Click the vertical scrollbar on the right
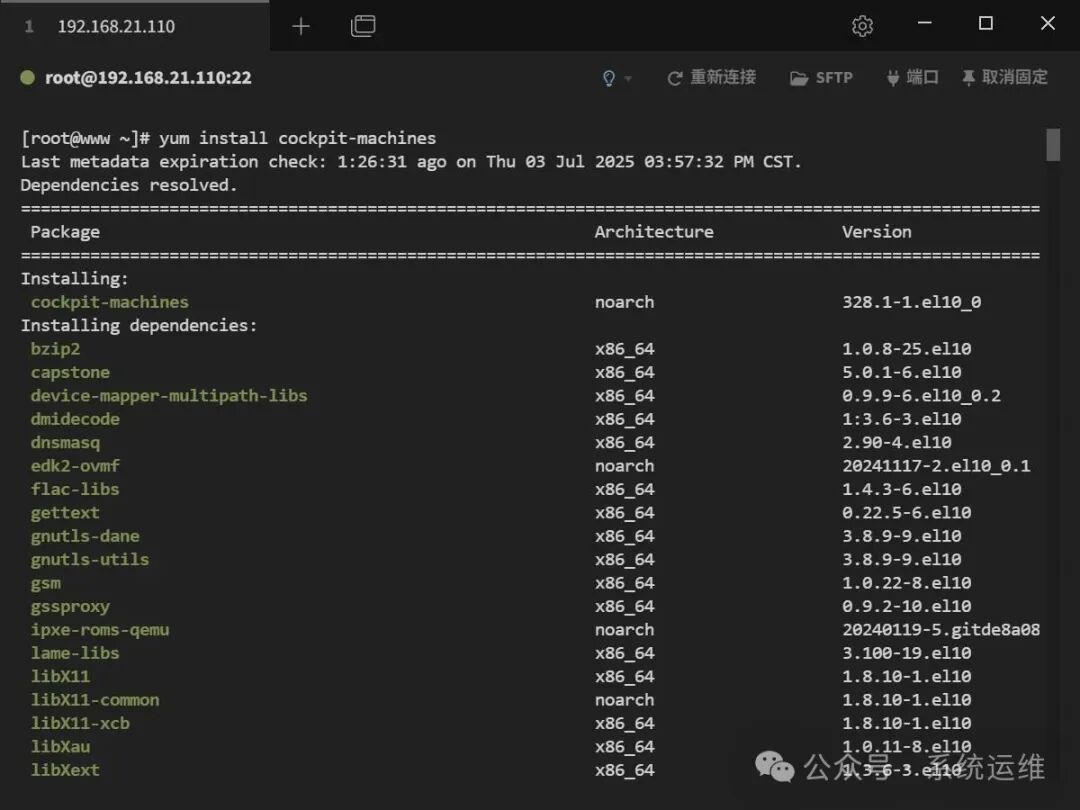The height and width of the screenshot is (810, 1080). (x=1053, y=145)
